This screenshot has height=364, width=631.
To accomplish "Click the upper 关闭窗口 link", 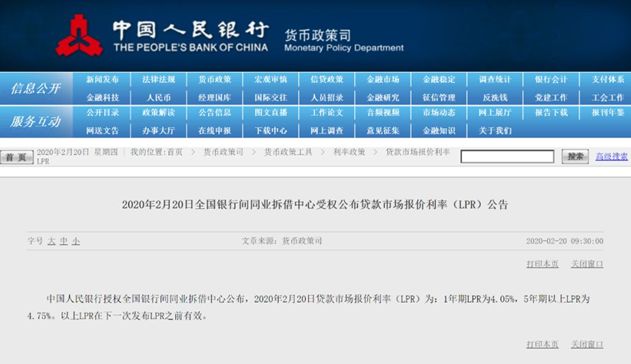I will point(587,264).
